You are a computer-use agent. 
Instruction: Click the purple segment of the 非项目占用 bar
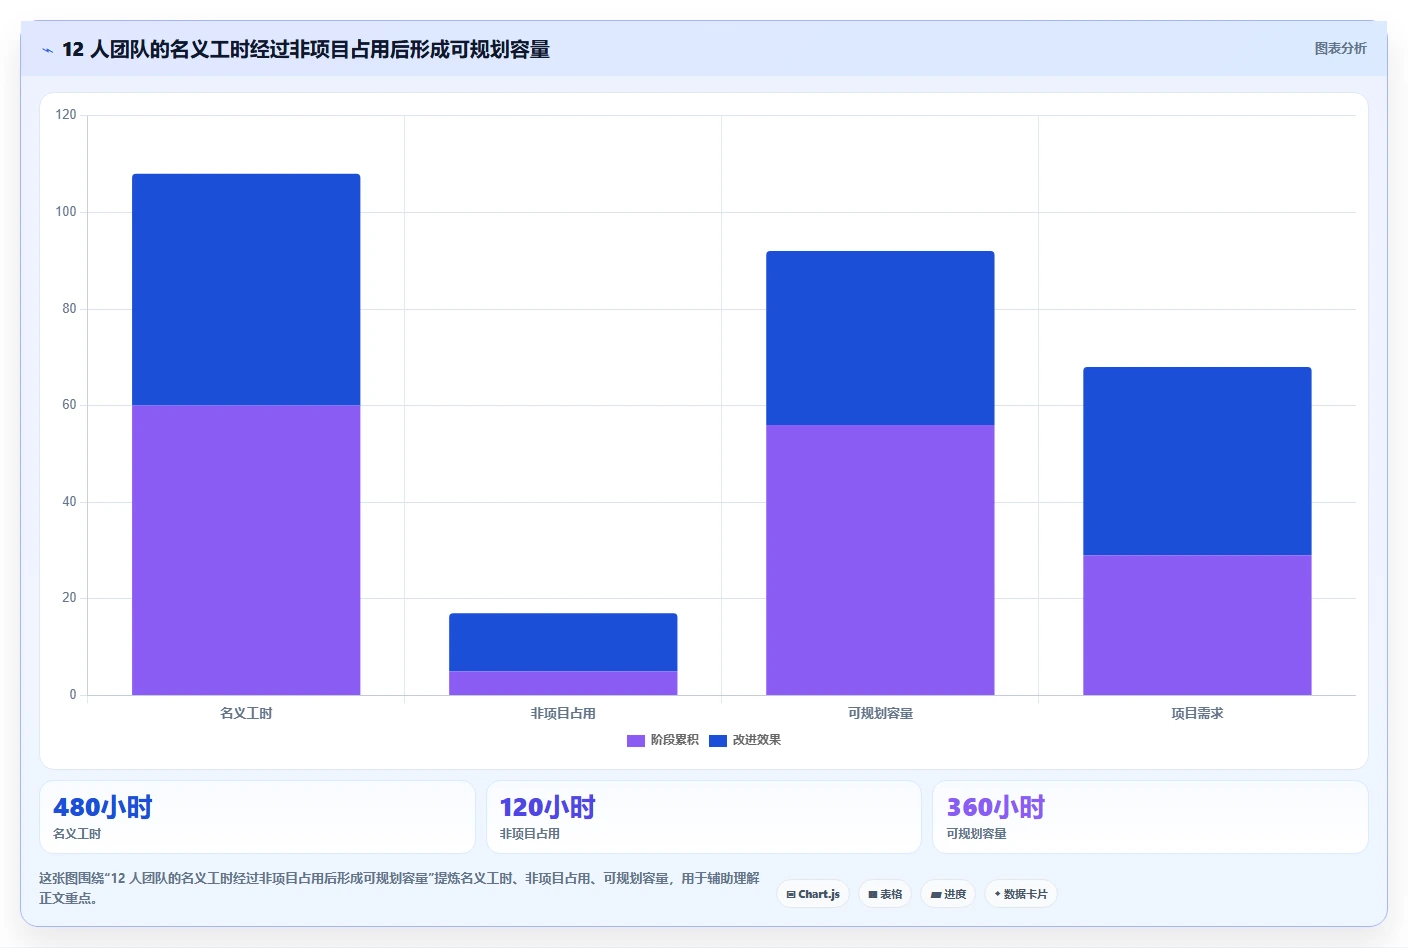[x=563, y=683]
